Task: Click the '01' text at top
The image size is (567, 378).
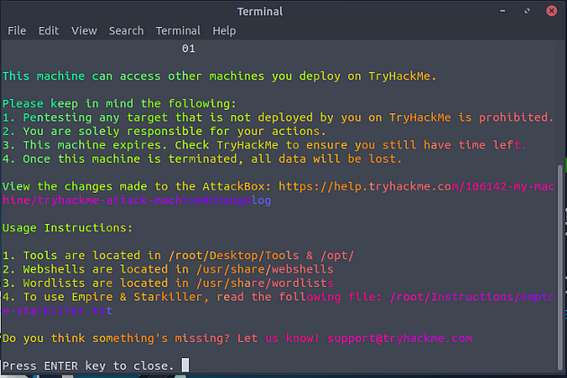Action: 188,48
